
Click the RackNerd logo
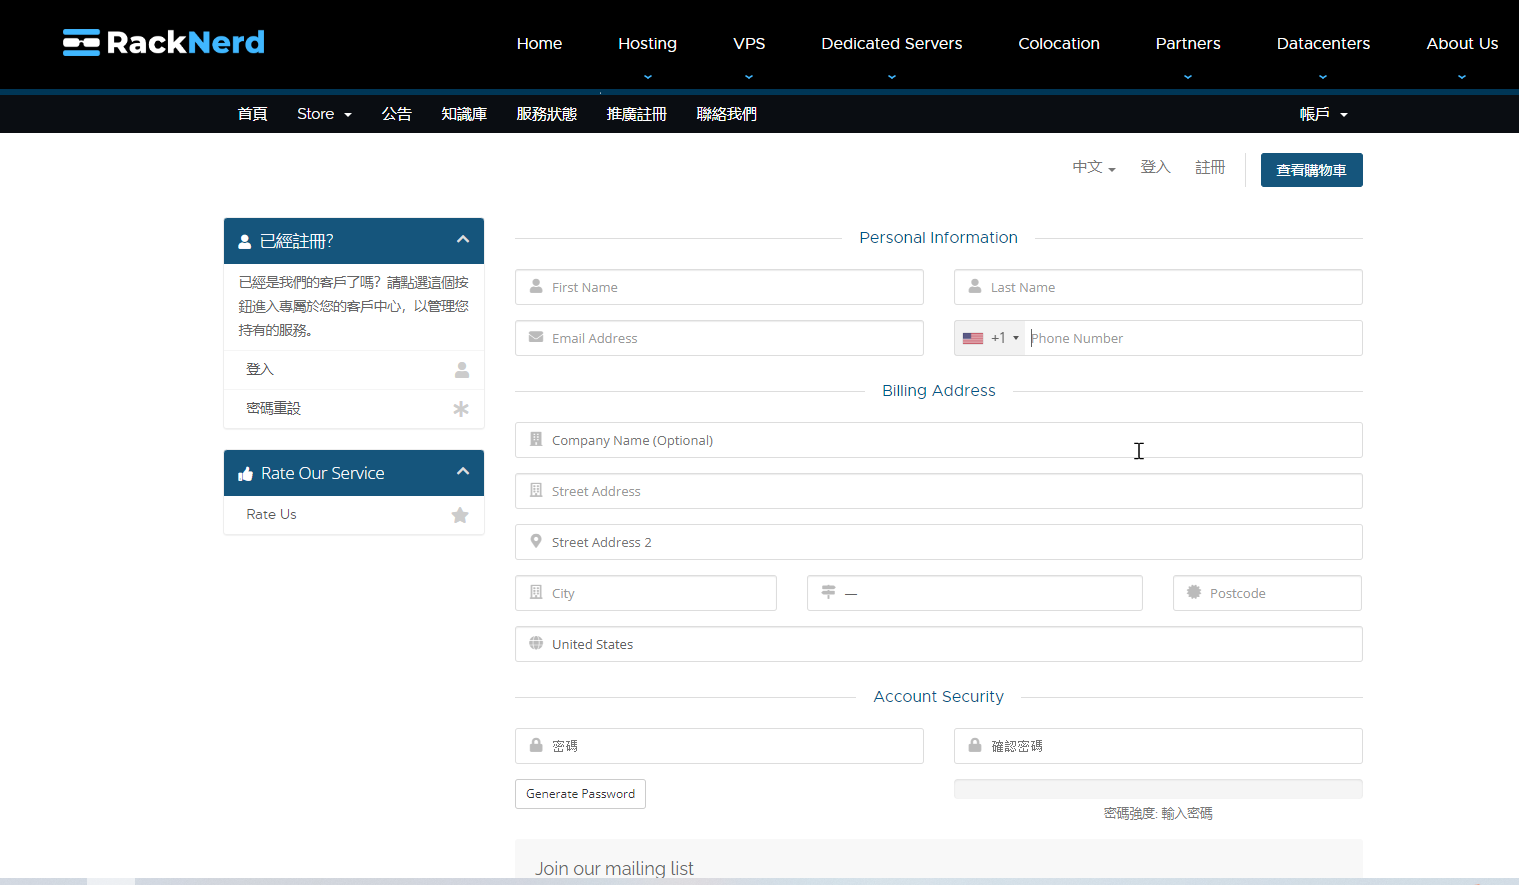164,42
